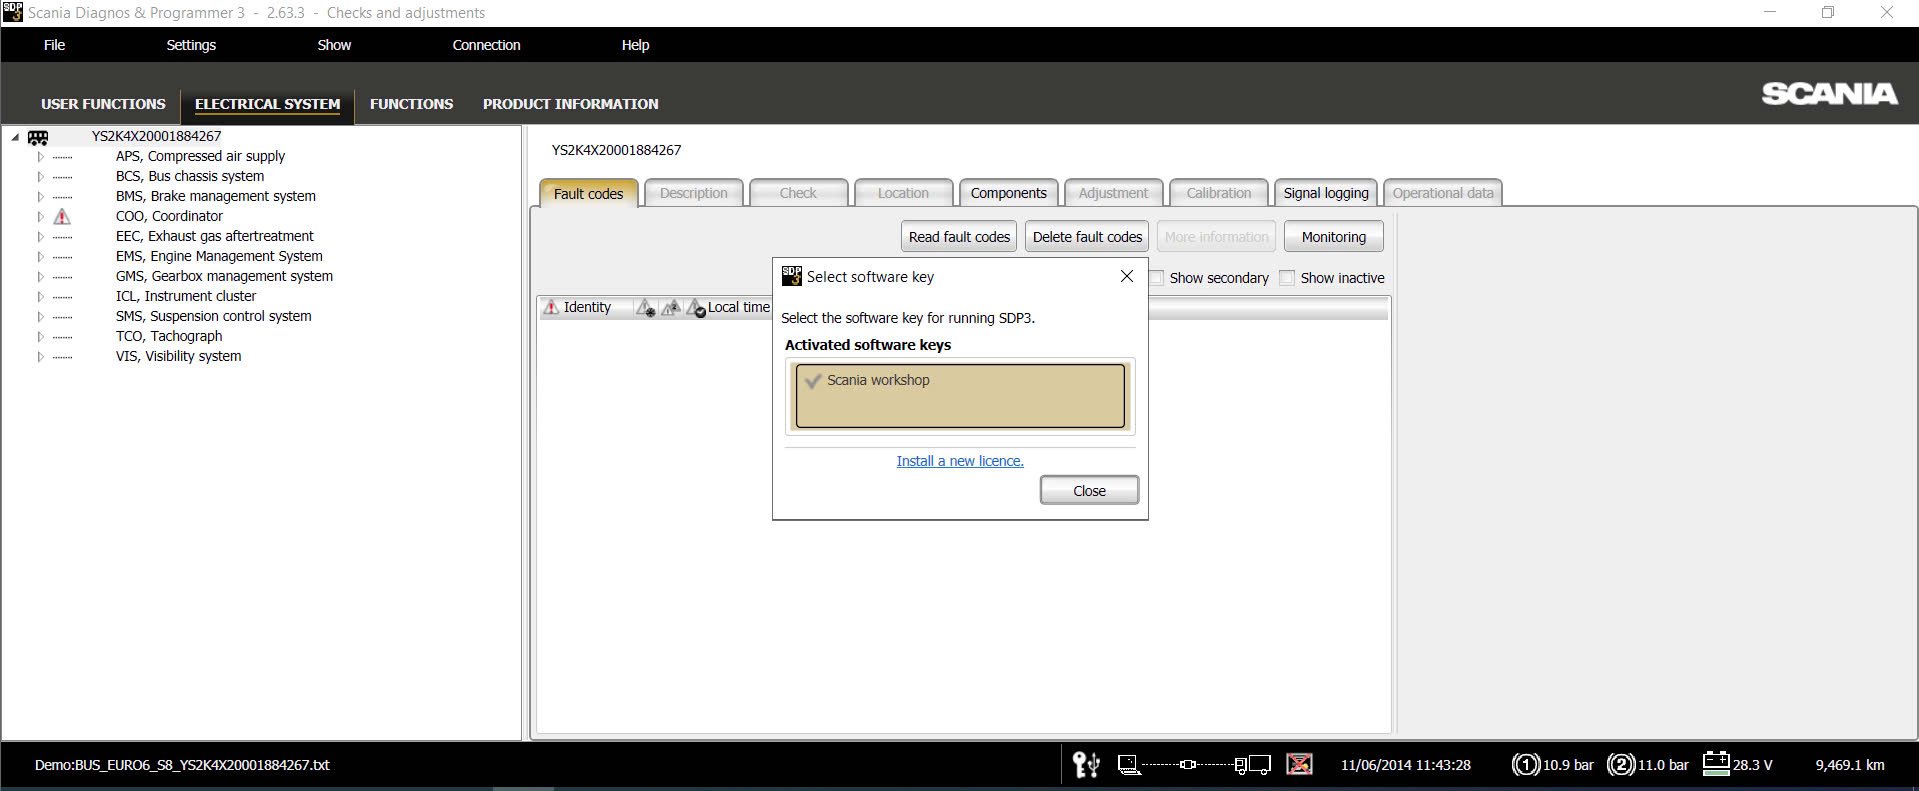Image resolution: width=1919 pixels, height=791 pixels.
Task: Click the 9,469.1 km odometer reading
Action: tap(1850, 765)
